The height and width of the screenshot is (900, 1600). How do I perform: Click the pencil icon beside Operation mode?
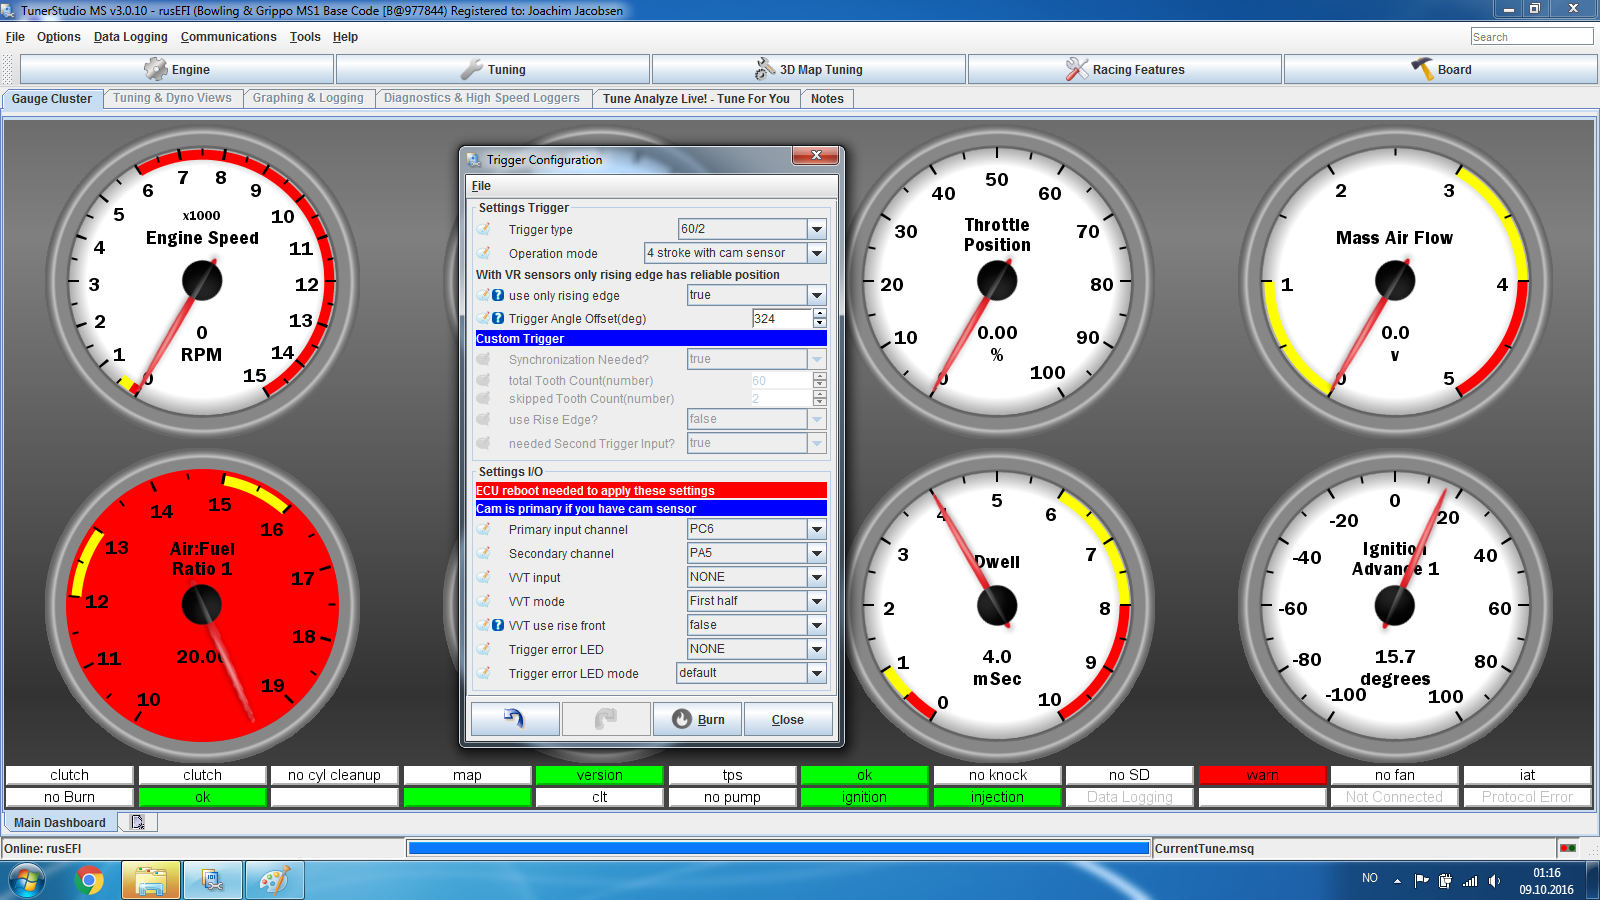tap(484, 253)
